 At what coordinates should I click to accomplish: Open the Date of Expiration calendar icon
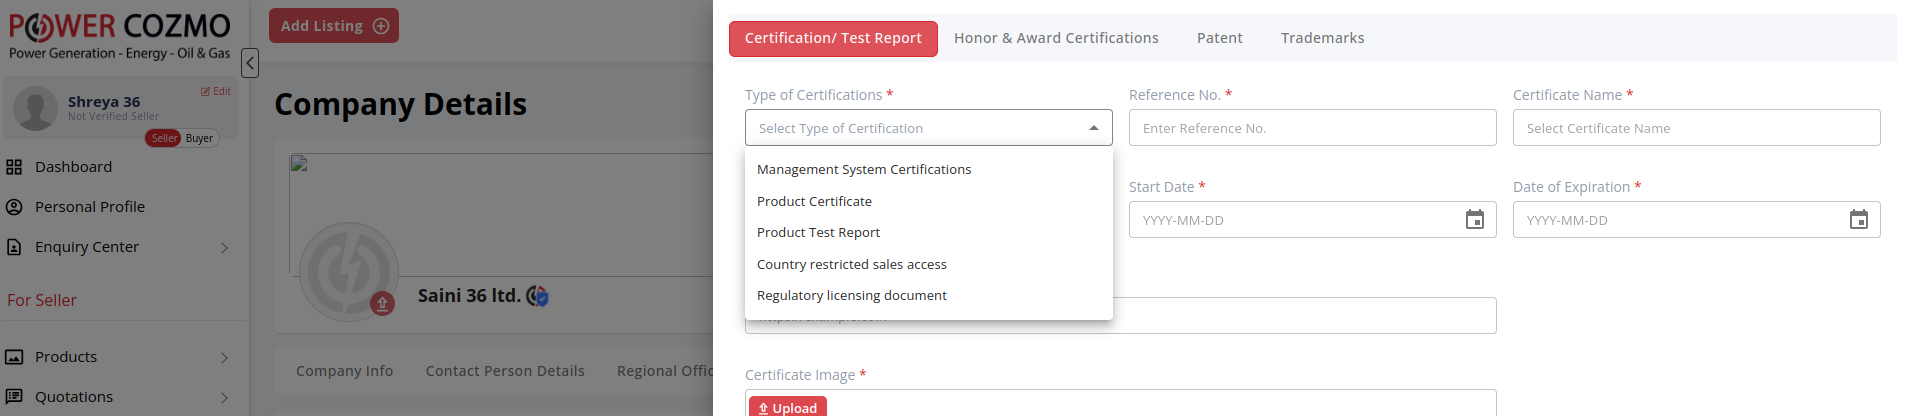[x=1858, y=220]
